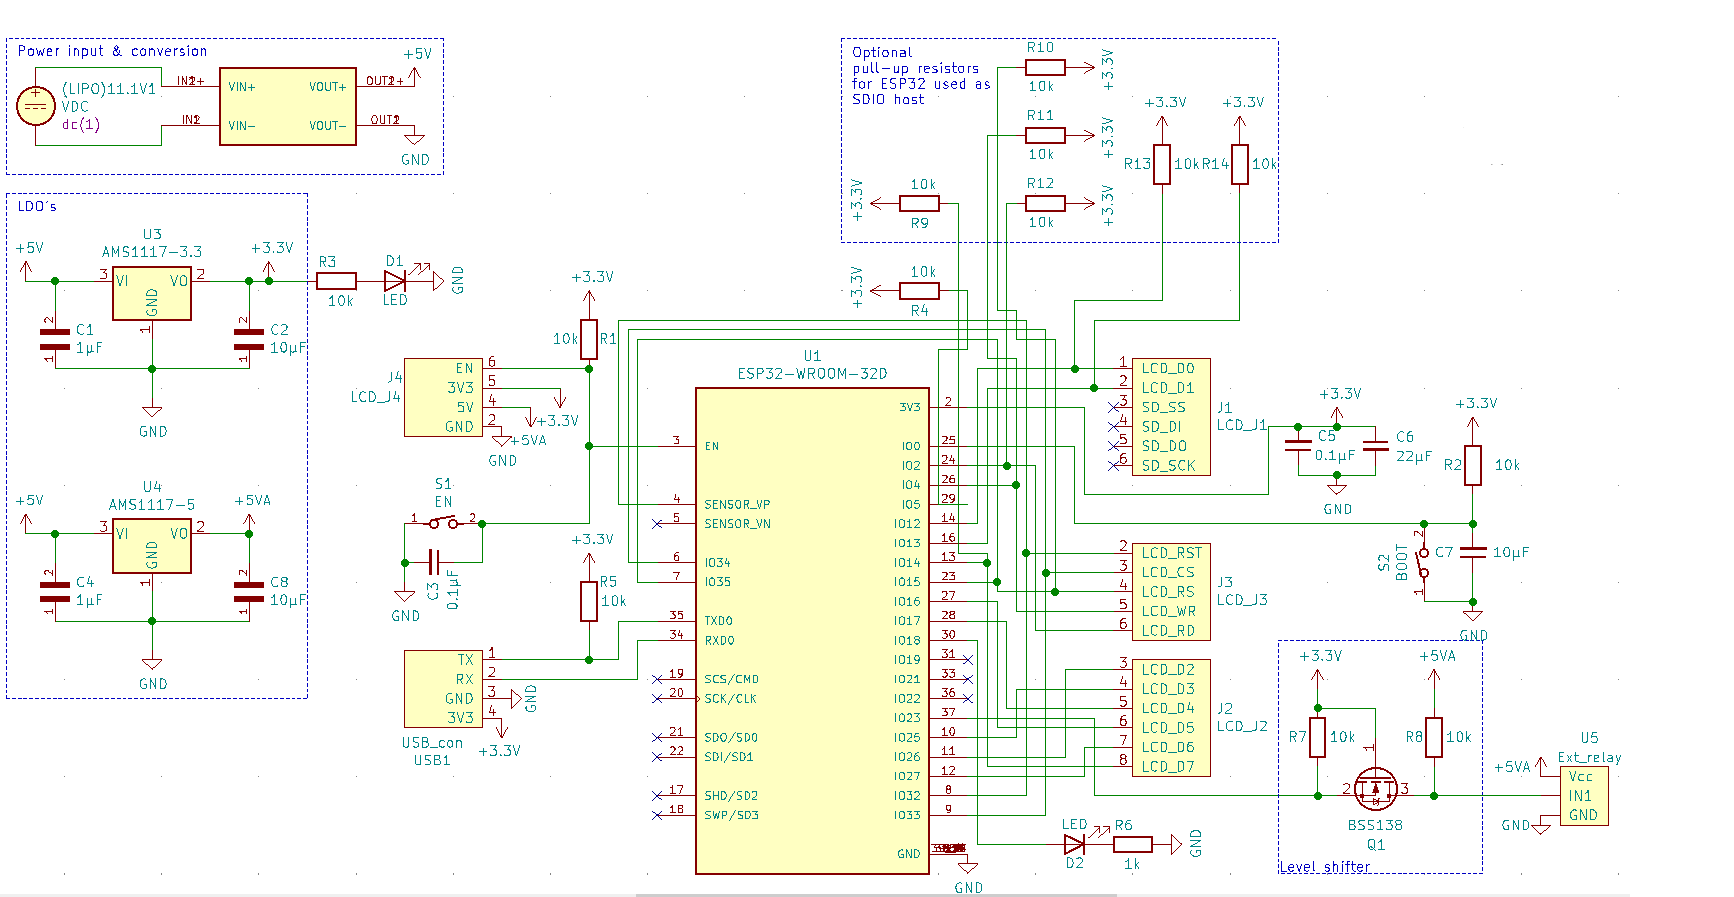Select the D1 LED diode symbol
Viewport: 1734px width, 897px height.
coord(396,282)
